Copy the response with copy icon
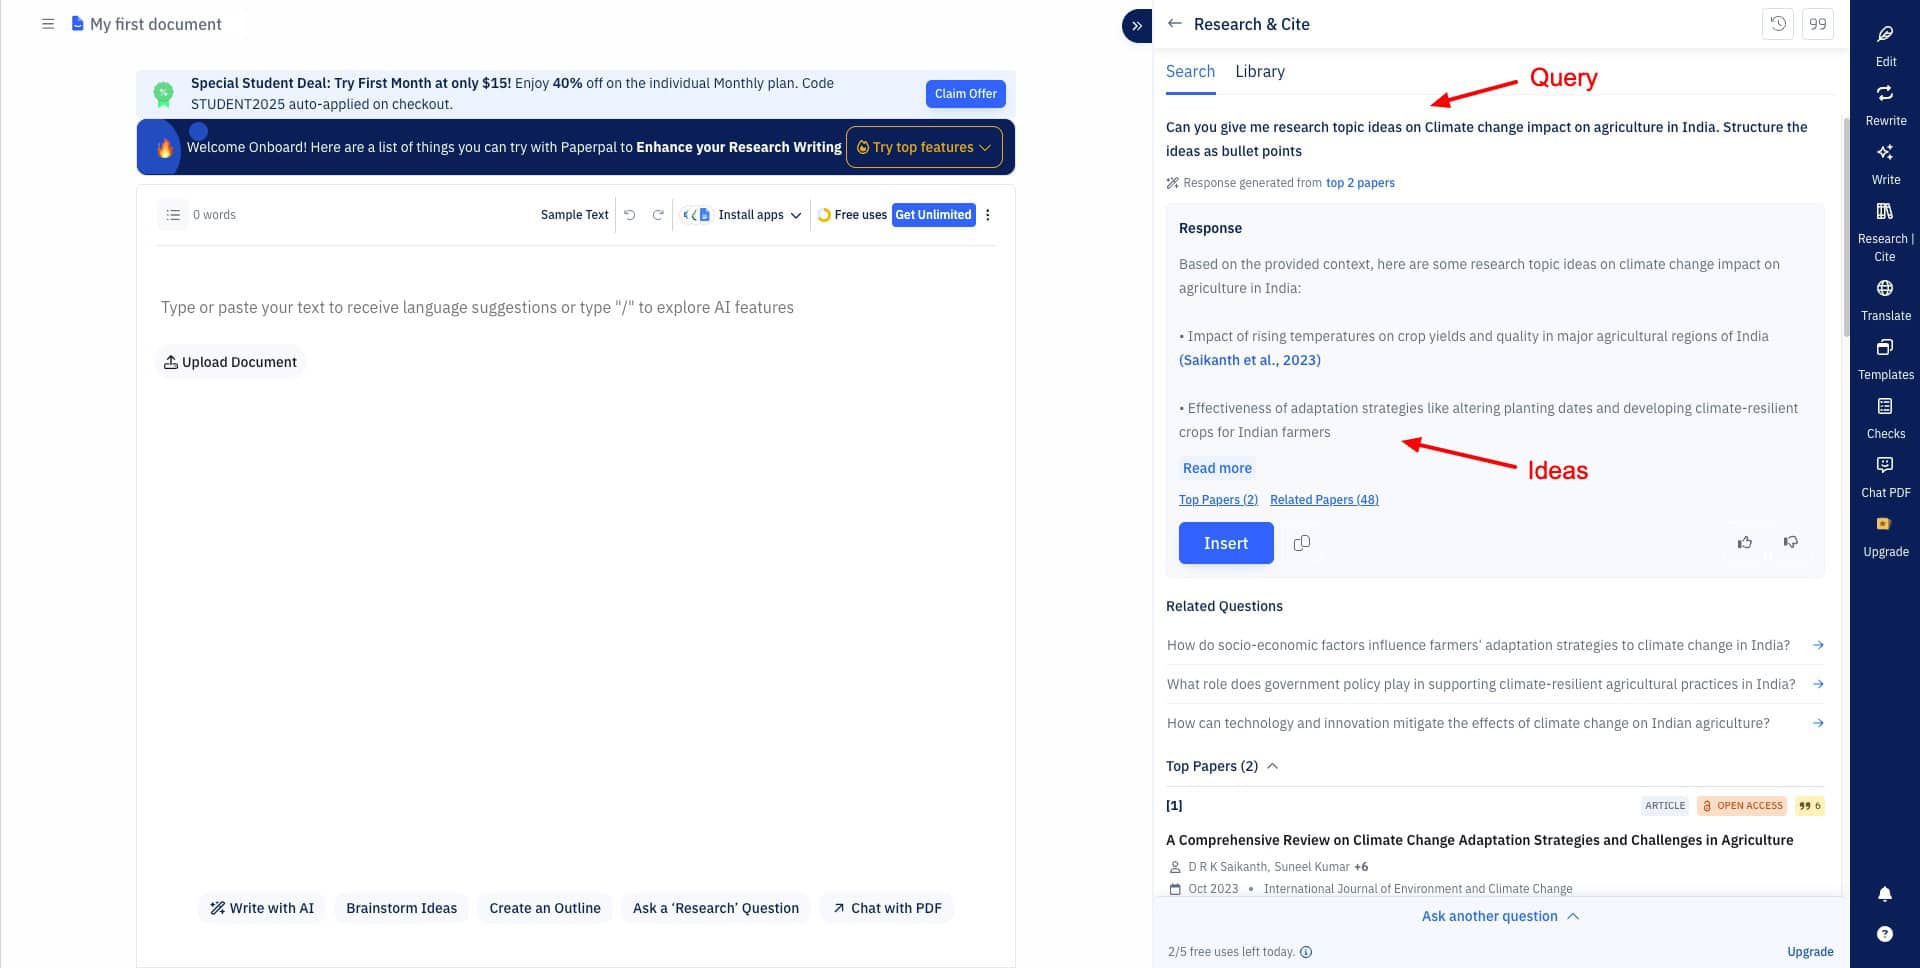Image resolution: width=1920 pixels, height=968 pixels. (x=1301, y=543)
